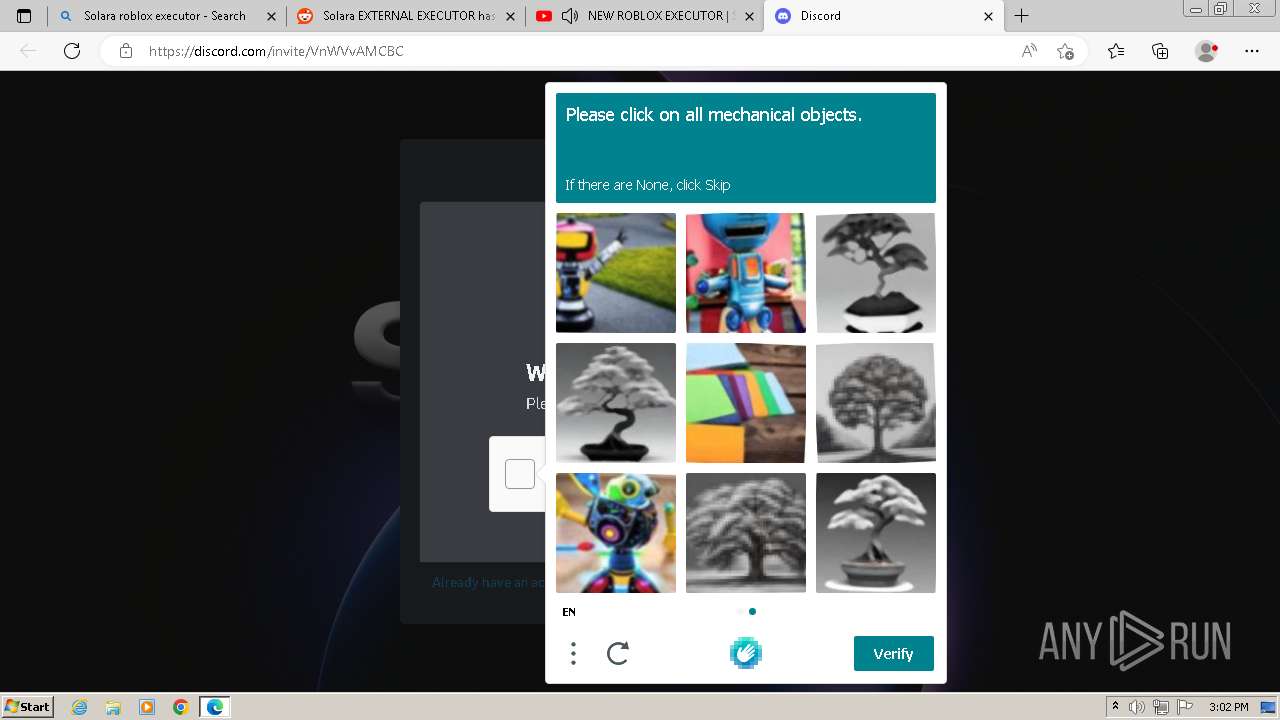Open Read aloud in address bar
The image size is (1280, 720).
point(1029,51)
